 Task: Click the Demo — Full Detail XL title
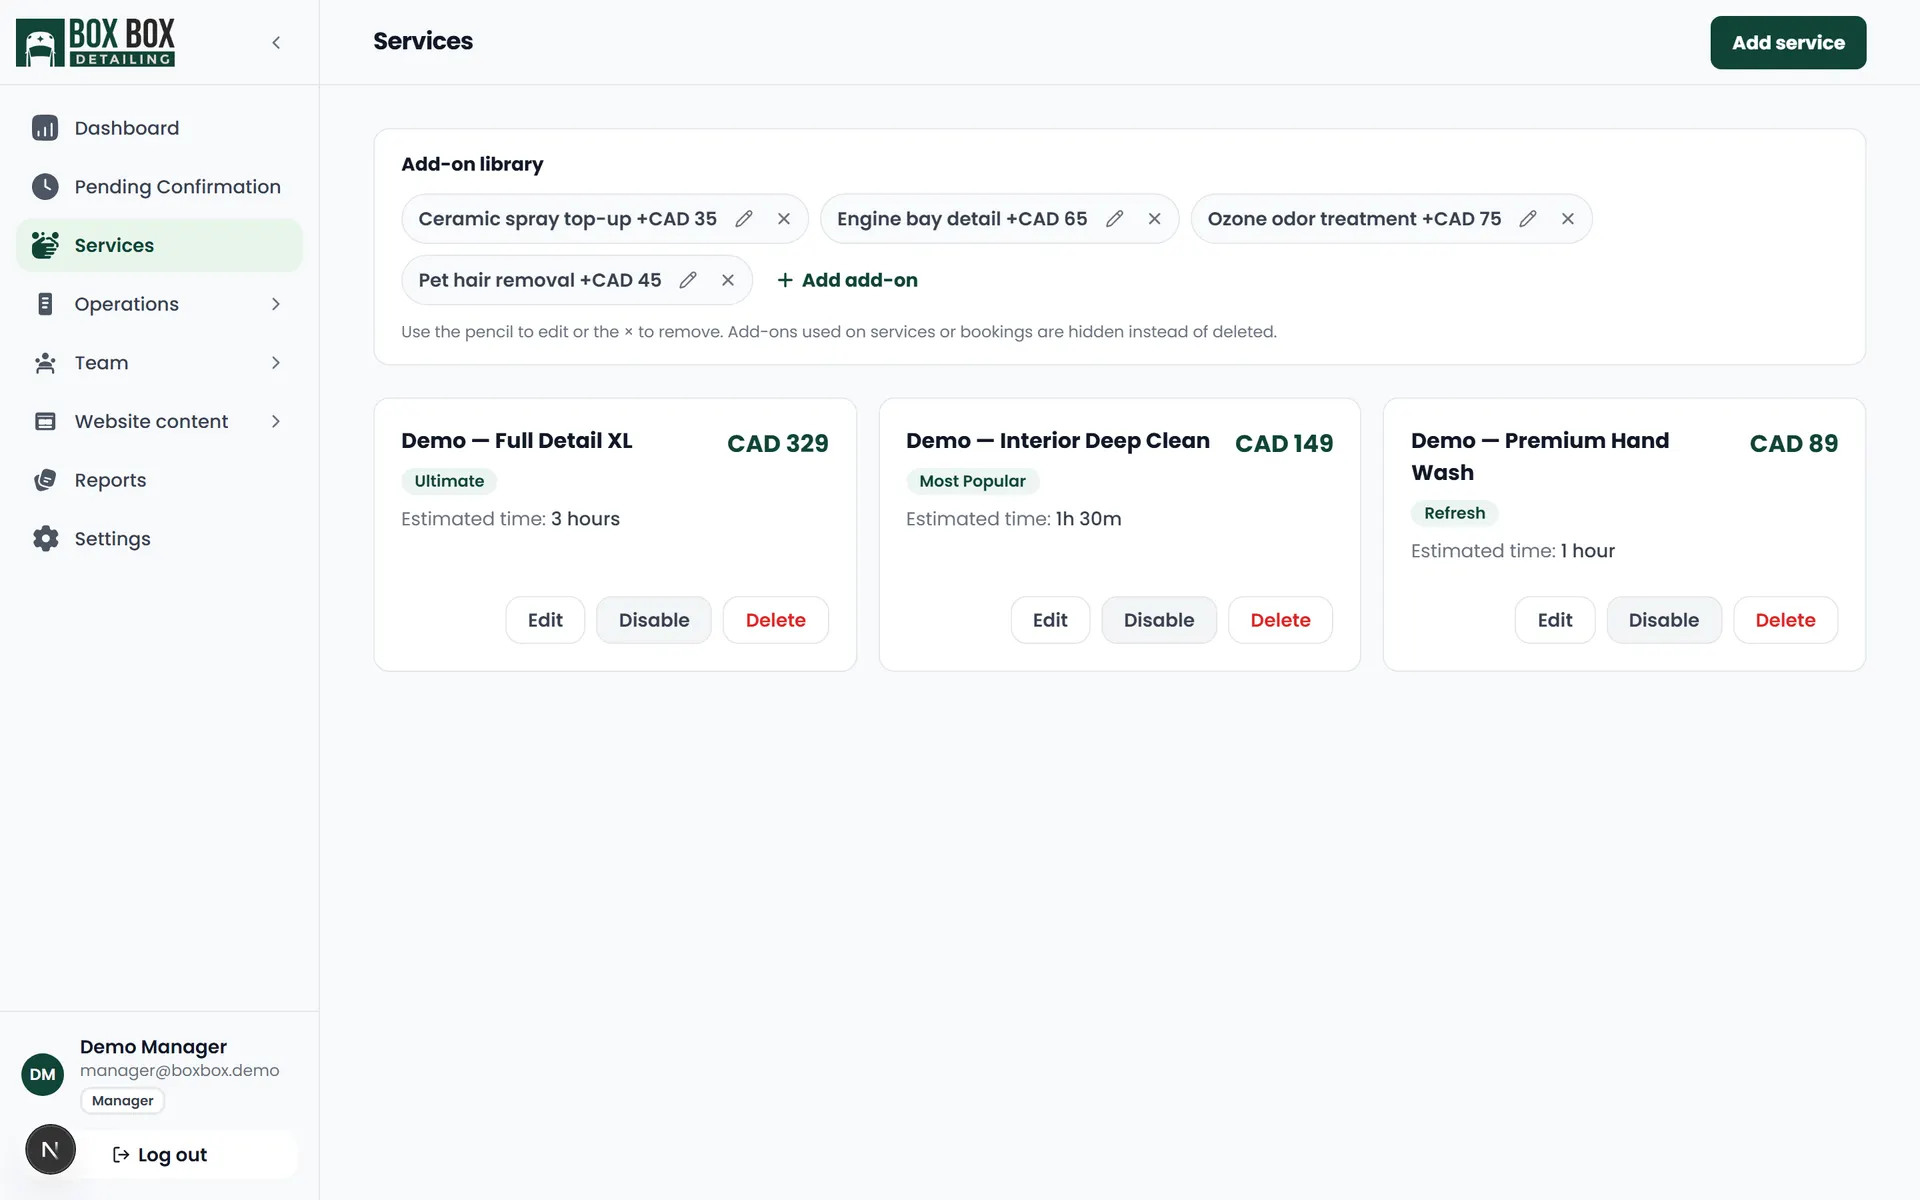(517, 441)
